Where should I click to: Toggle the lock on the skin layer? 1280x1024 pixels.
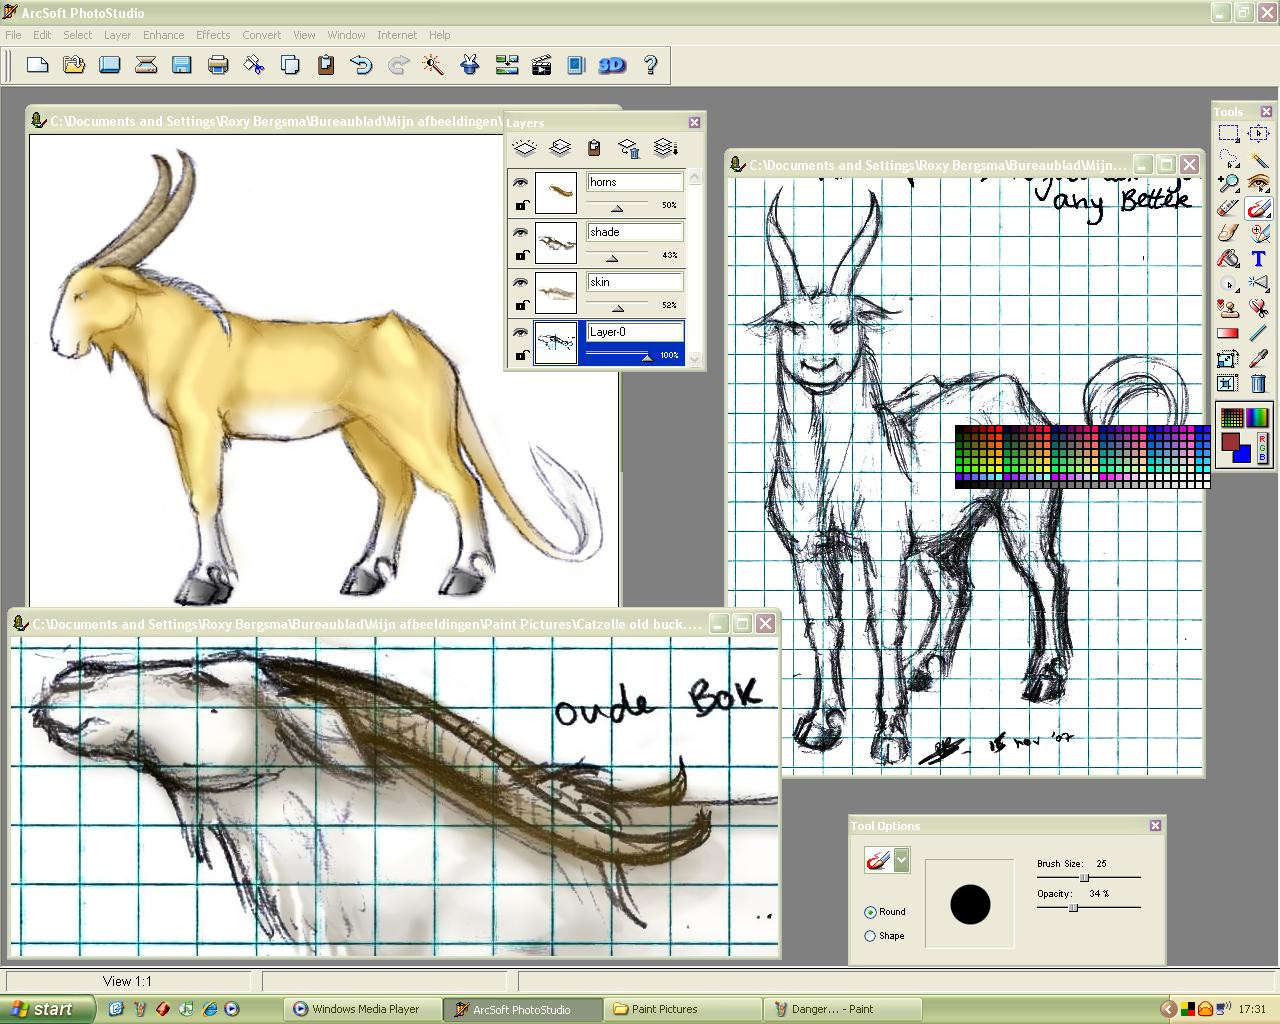coord(521,305)
